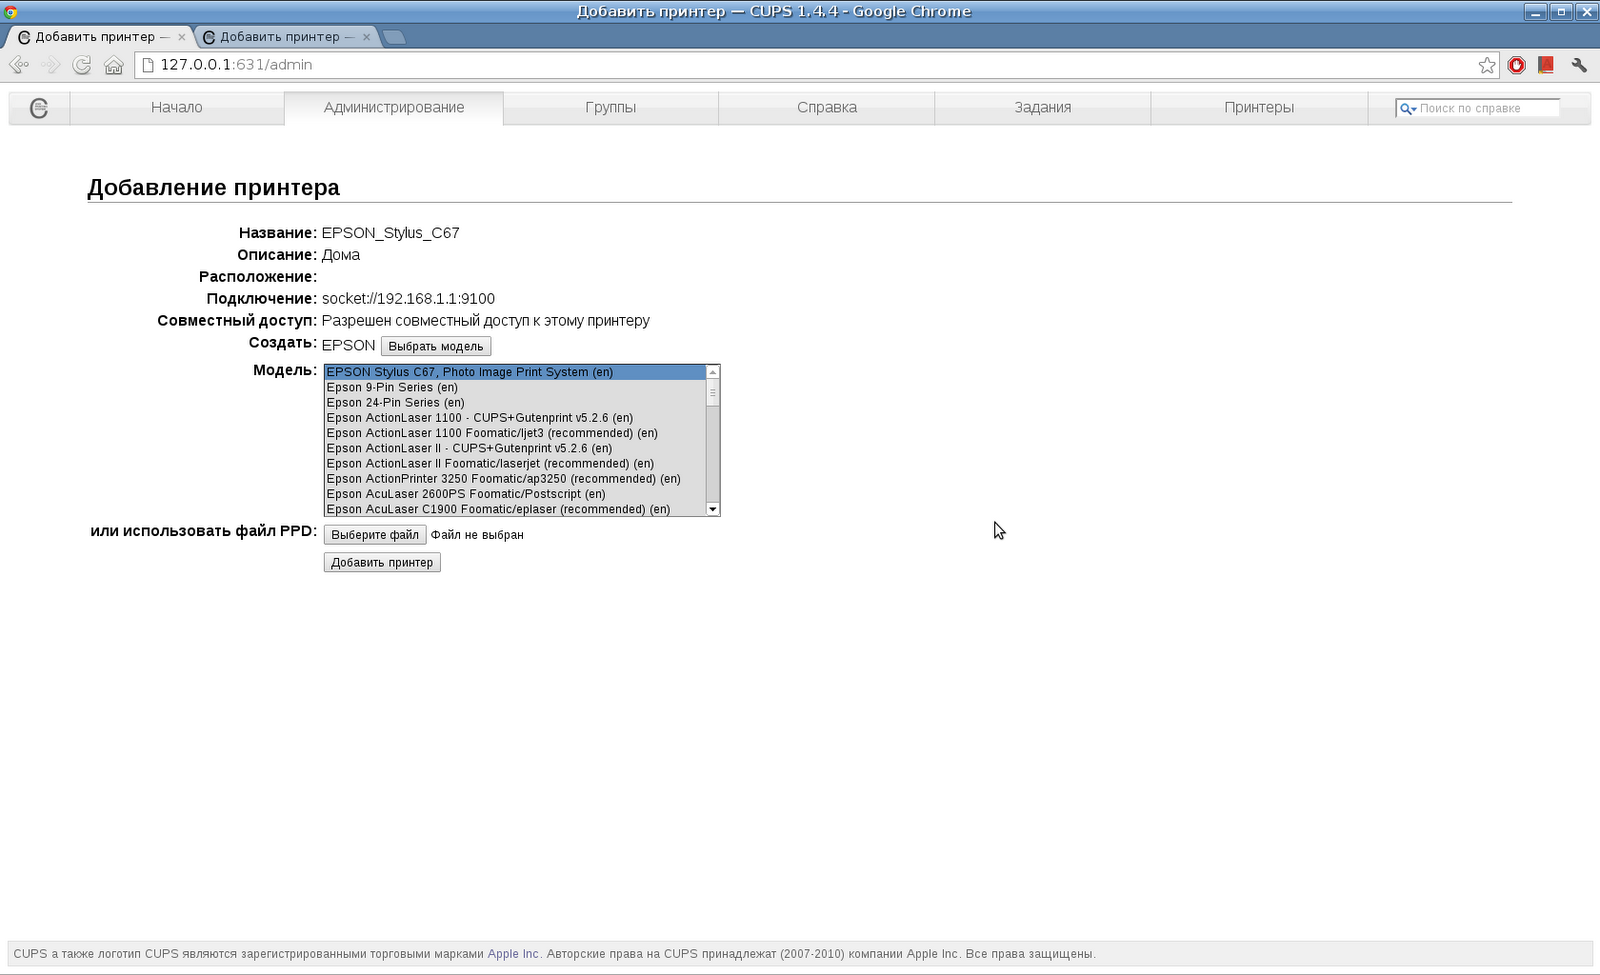Click the 'Выбрать модель' button

click(436, 346)
